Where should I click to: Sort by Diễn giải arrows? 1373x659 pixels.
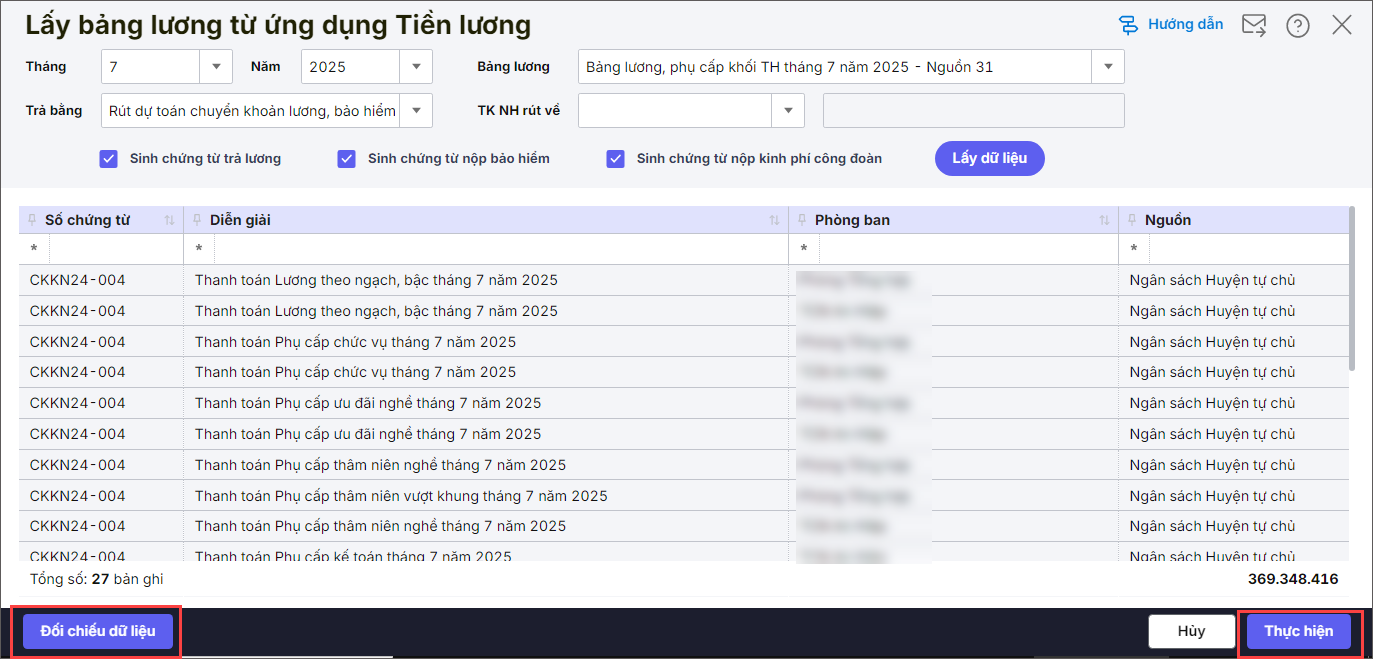pyautogui.click(x=774, y=220)
